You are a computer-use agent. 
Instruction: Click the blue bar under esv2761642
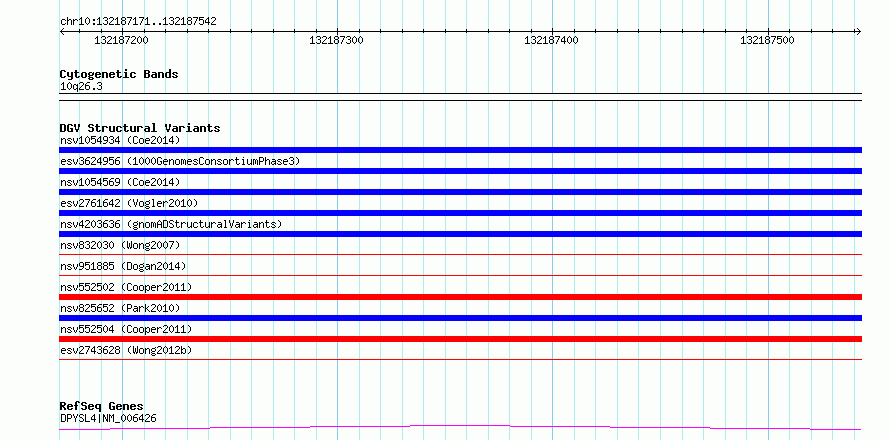460,213
